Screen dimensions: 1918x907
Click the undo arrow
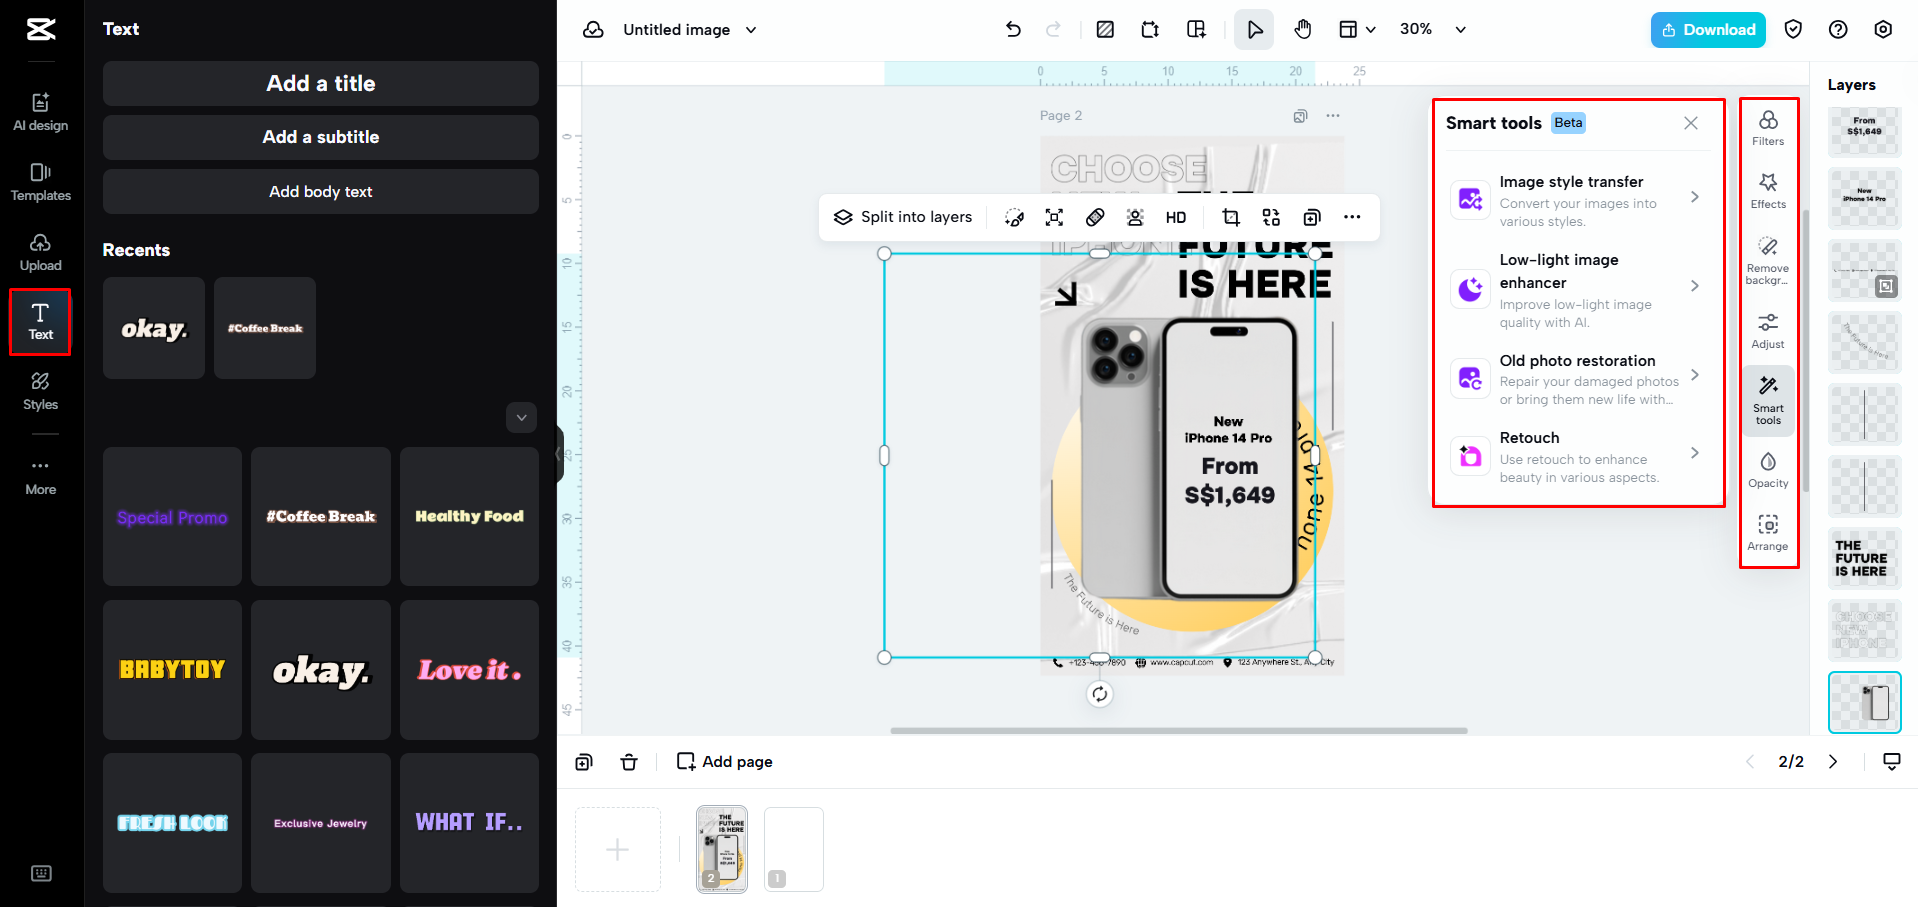click(x=1012, y=30)
